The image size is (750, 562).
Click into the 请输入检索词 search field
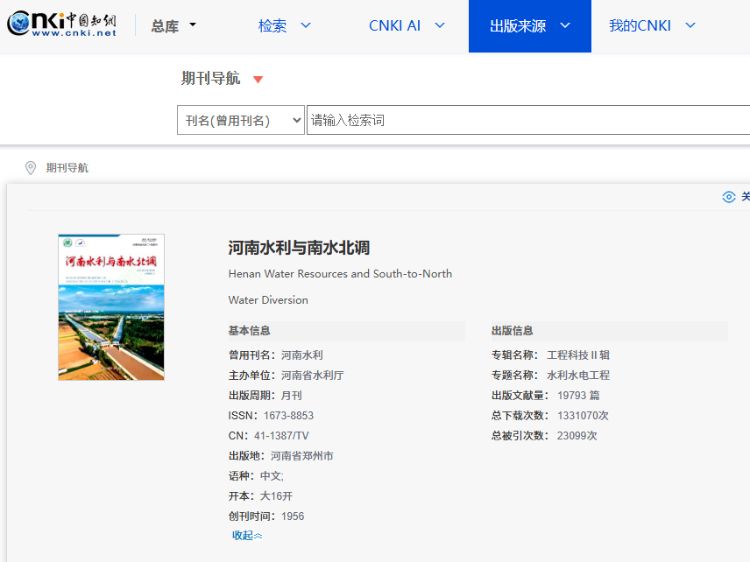coord(528,120)
